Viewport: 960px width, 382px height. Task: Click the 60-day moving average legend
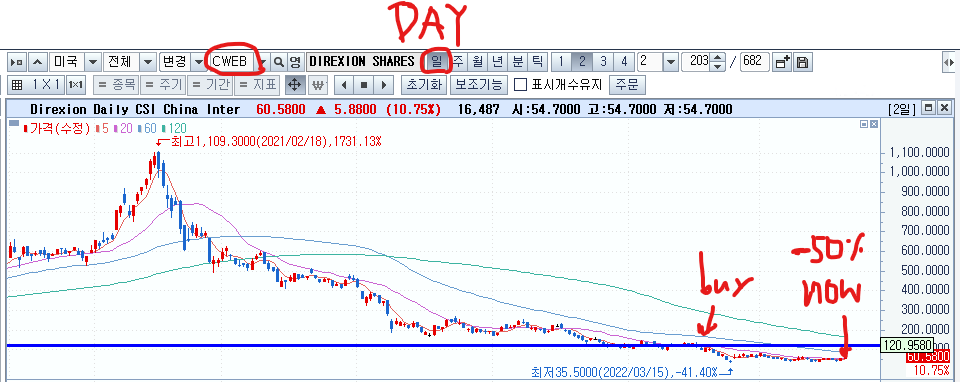pyautogui.click(x=147, y=128)
